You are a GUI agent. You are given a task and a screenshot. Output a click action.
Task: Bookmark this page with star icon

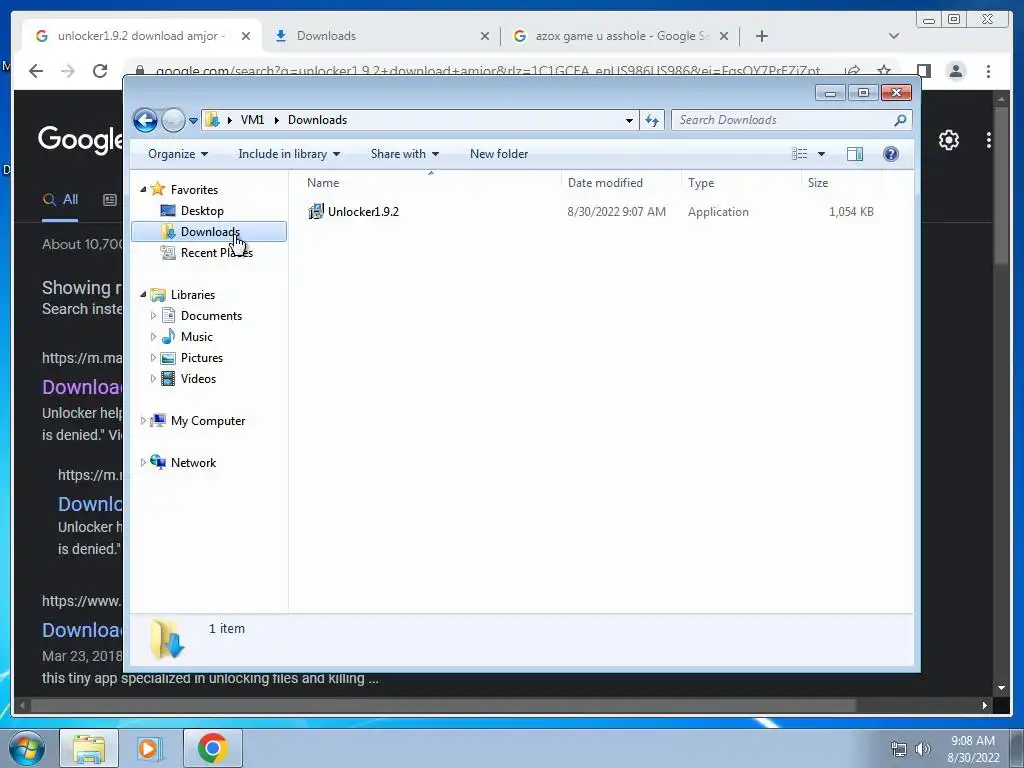point(884,71)
